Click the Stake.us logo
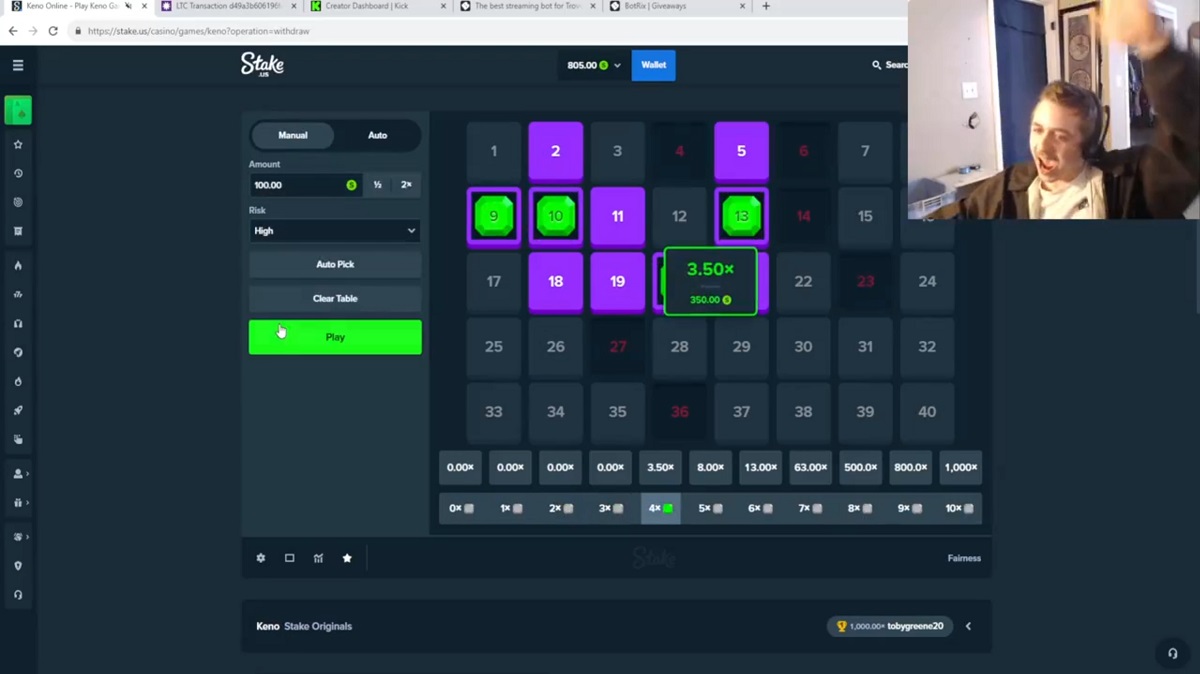The width and height of the screenshot is (1200, 674). 262,65
